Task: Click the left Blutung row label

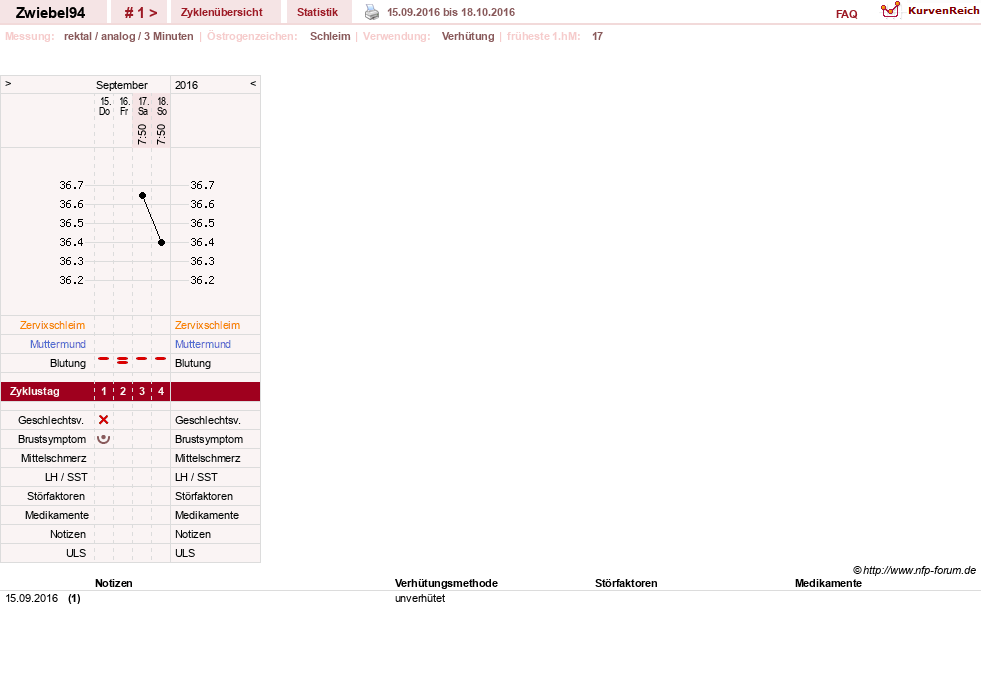Action: [x=68, y=363]
